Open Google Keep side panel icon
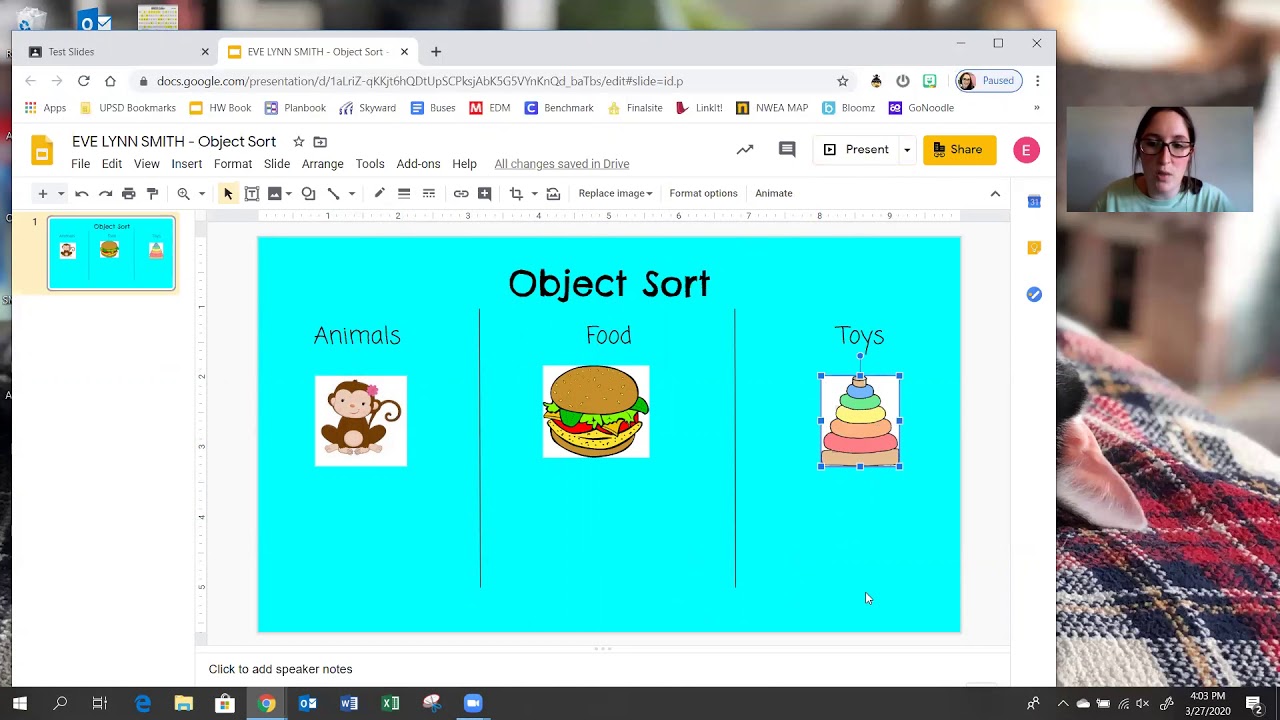 (1034, 247)
